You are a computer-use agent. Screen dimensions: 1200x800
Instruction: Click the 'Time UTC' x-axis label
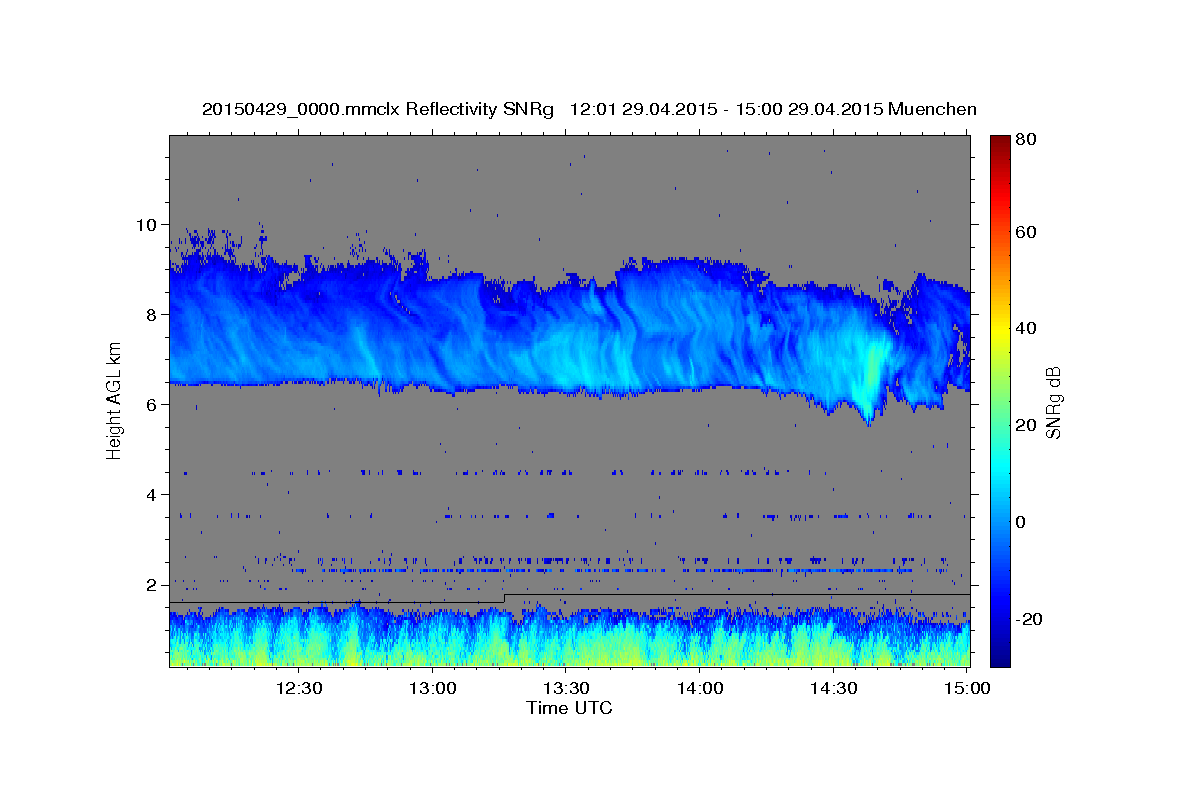click(569, 708)
